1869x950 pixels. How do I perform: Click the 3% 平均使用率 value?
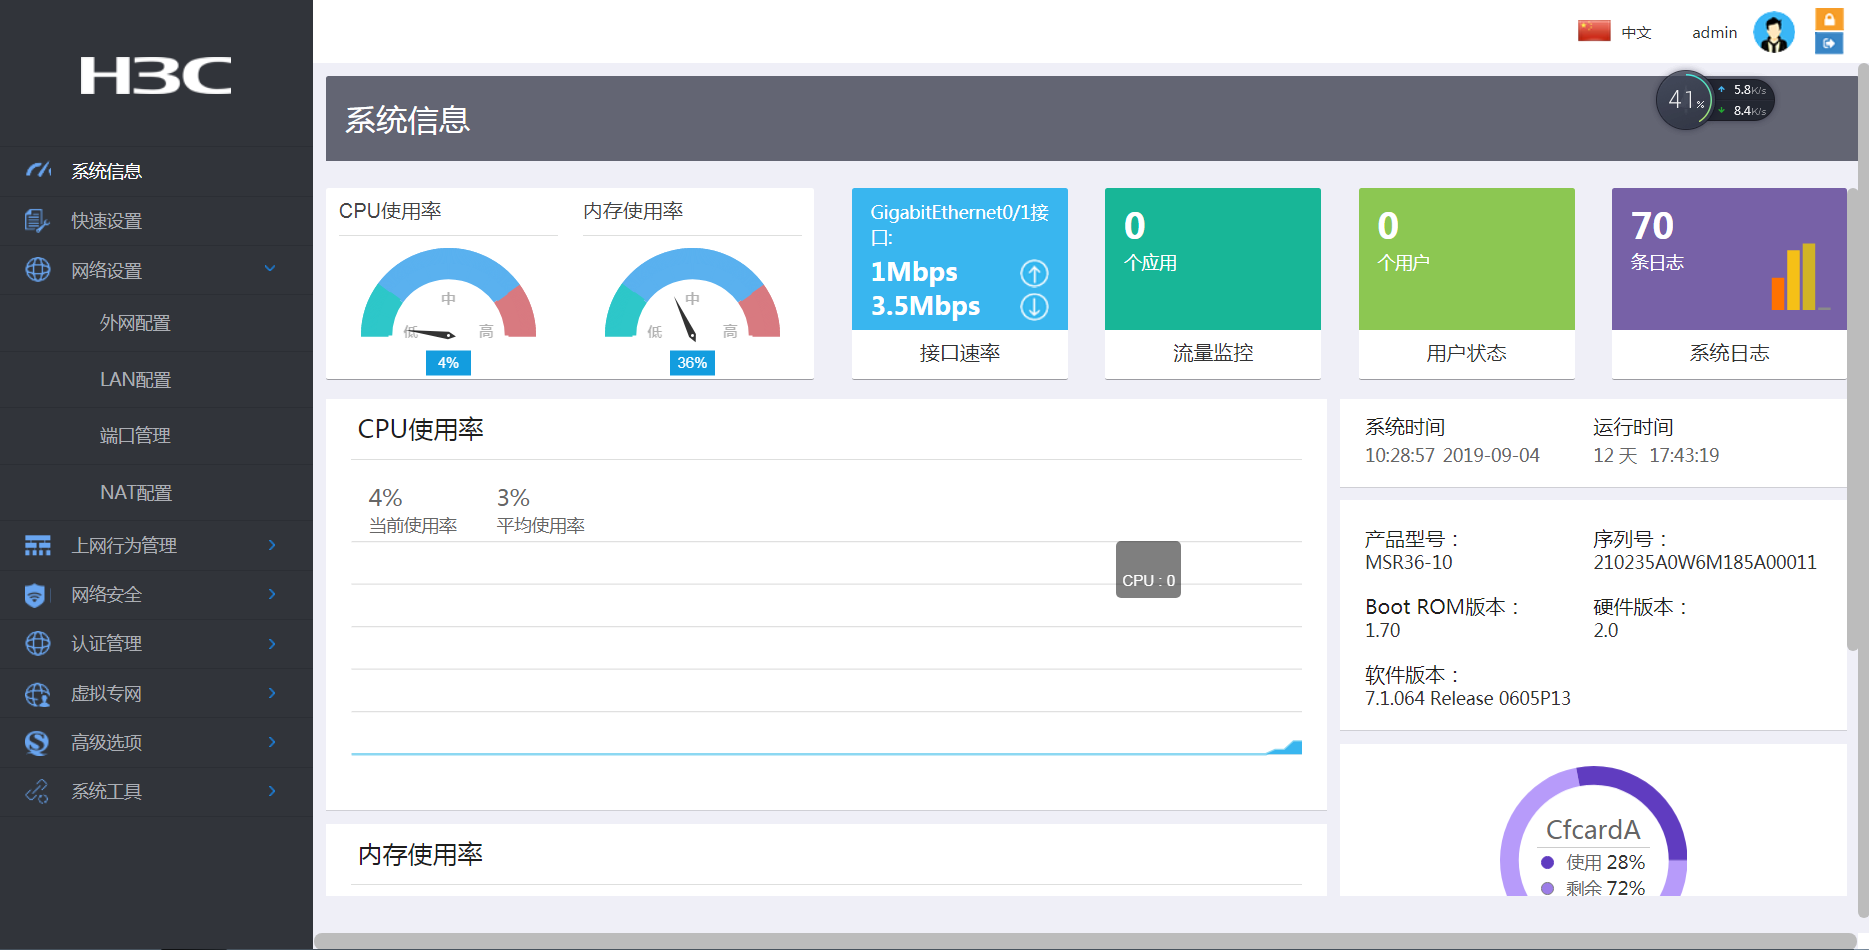coord(513,498)
